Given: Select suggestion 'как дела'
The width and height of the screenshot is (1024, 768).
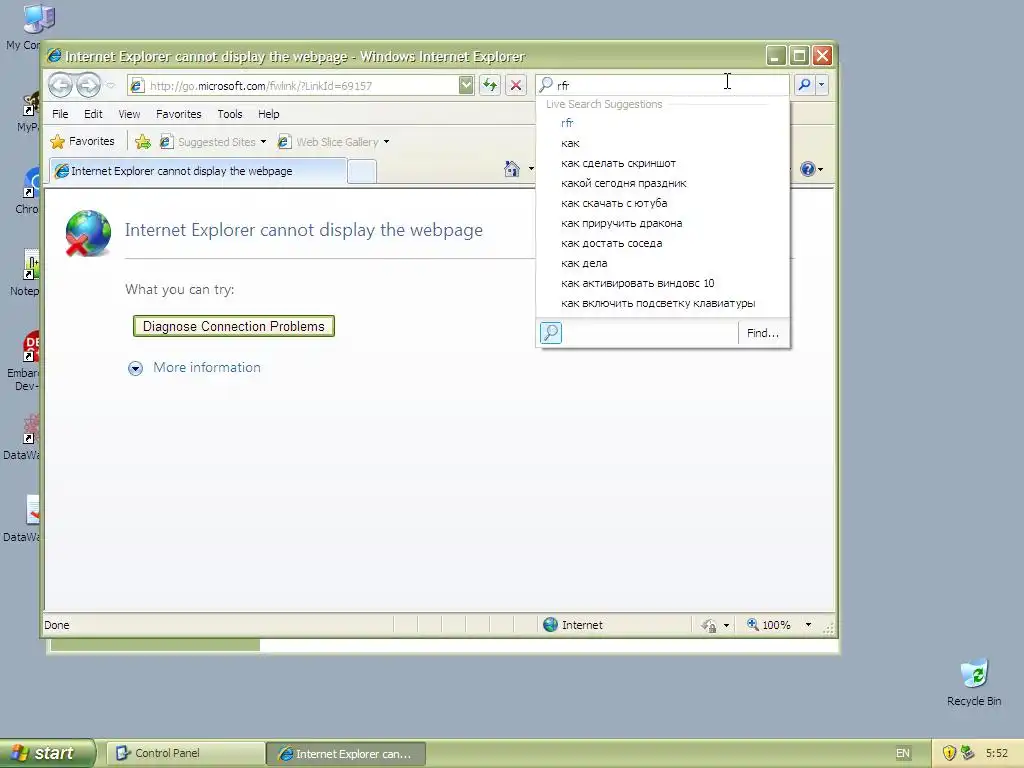Looking at the screenshot, I should tap(662, 263).
